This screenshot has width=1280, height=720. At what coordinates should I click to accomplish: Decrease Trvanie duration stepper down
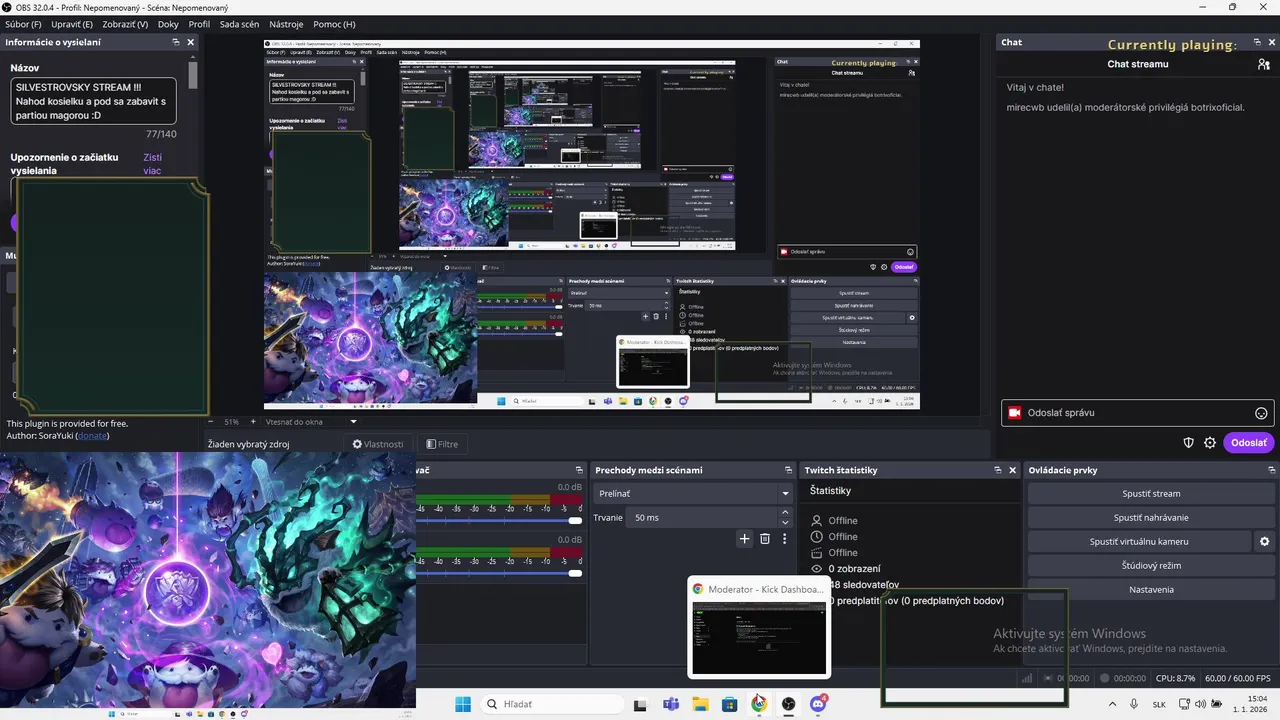point(786,523)
